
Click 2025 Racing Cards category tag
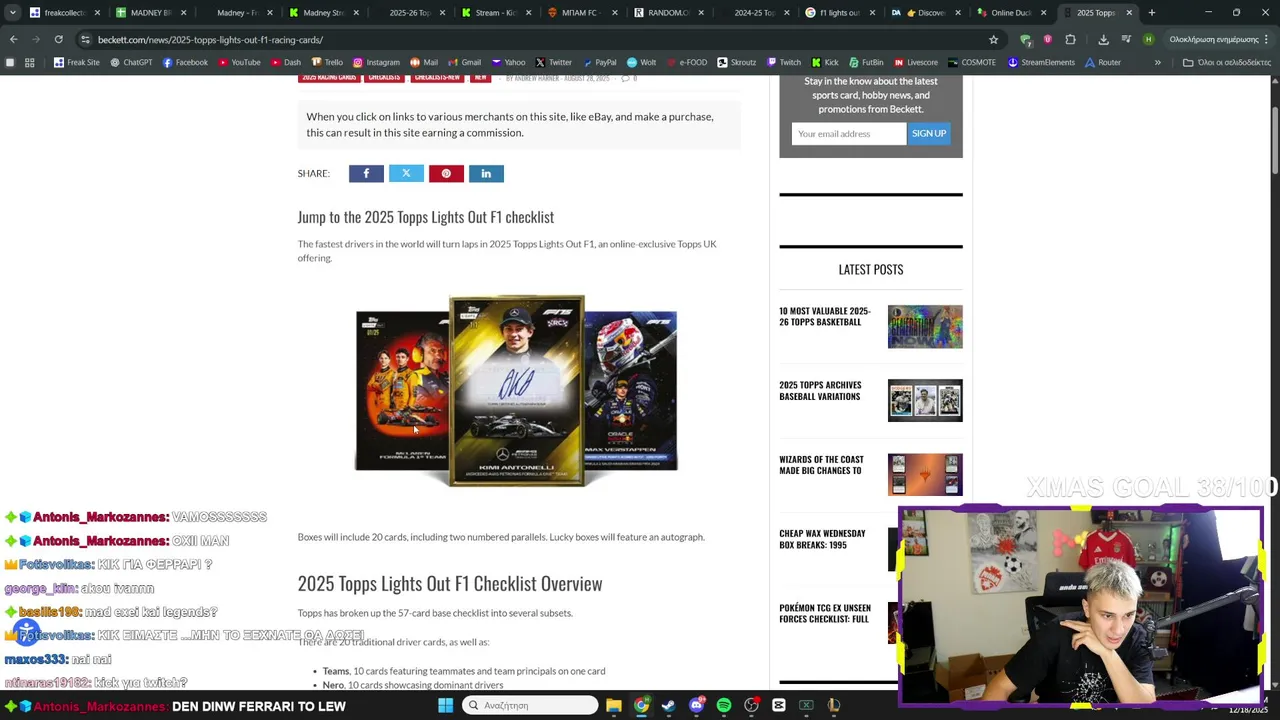click(329, 78)
